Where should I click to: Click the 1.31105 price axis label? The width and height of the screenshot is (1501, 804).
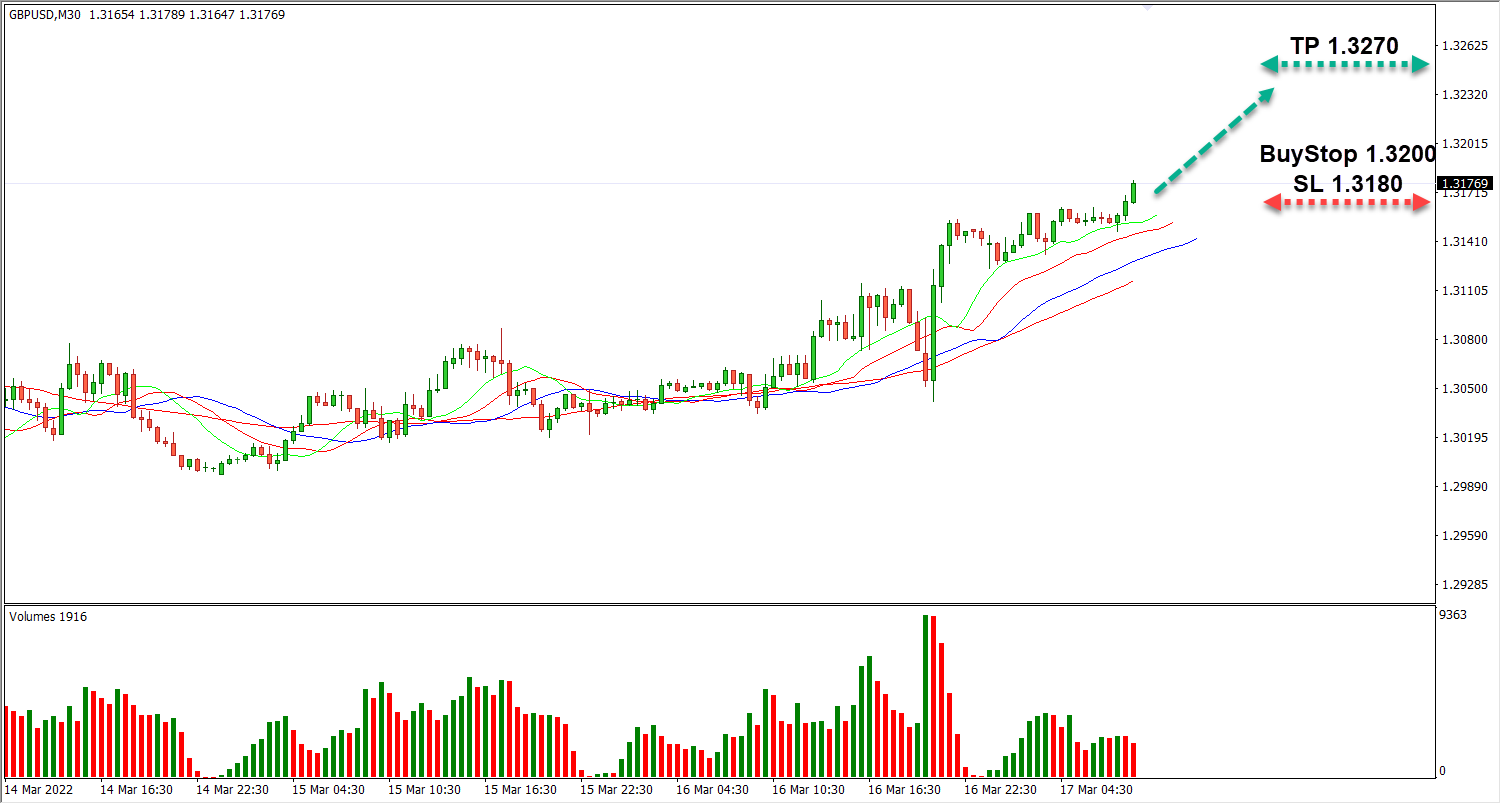1463,291
